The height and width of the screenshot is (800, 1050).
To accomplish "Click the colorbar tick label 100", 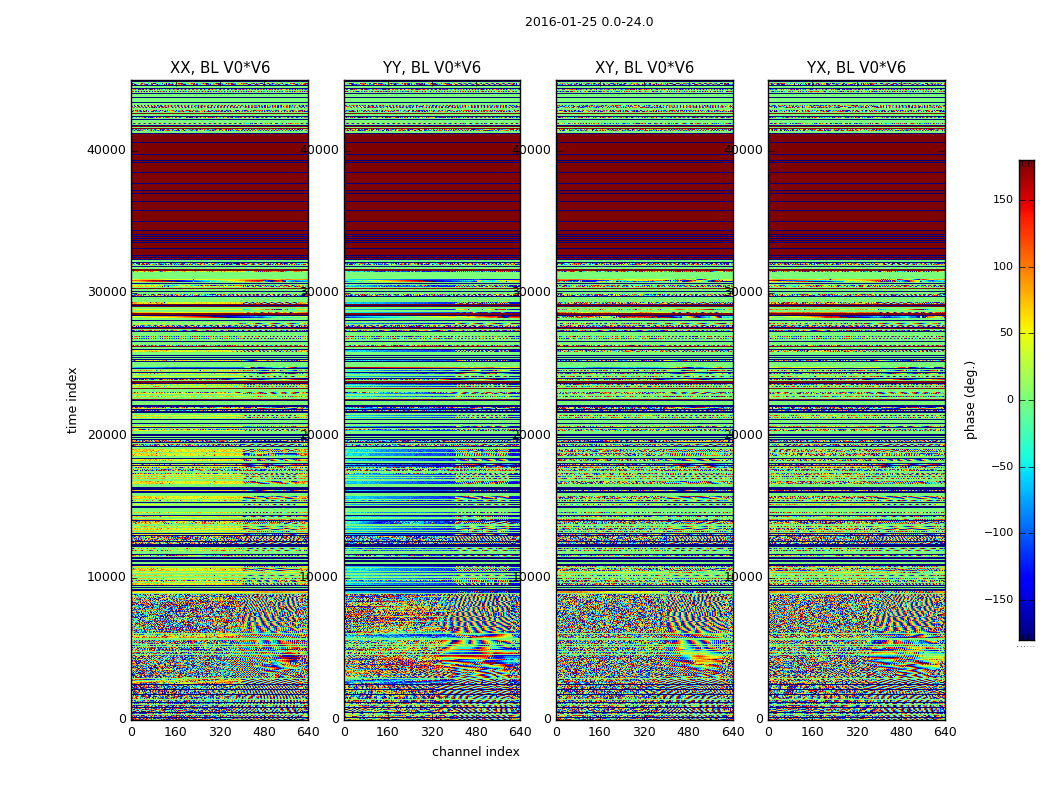I will tap(1002, 266).
